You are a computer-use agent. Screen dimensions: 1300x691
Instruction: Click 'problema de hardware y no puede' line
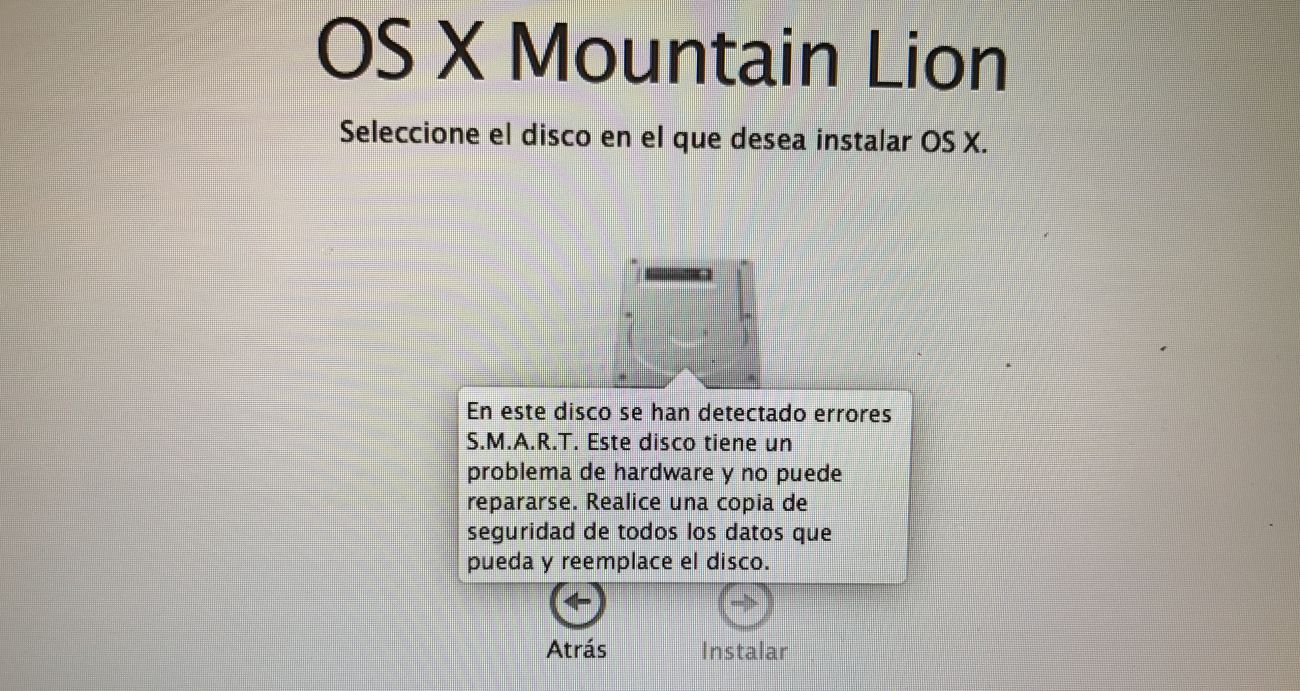654,472
